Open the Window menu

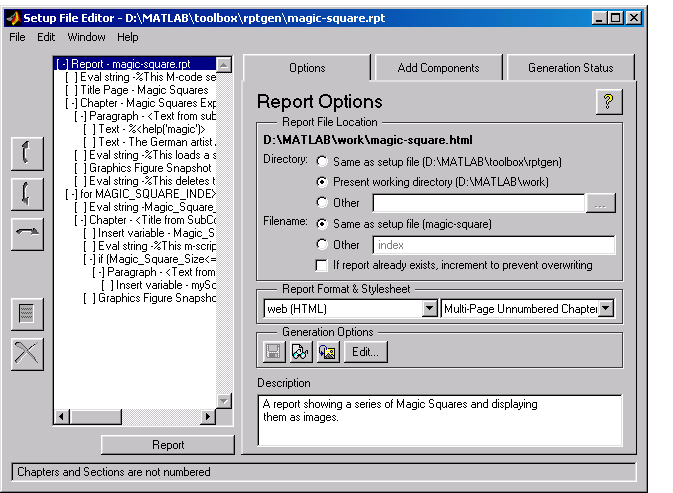pos(86,37)
